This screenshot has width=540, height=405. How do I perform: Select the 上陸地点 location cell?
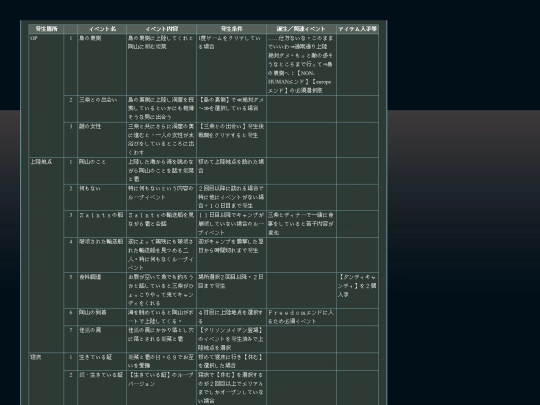46,255
